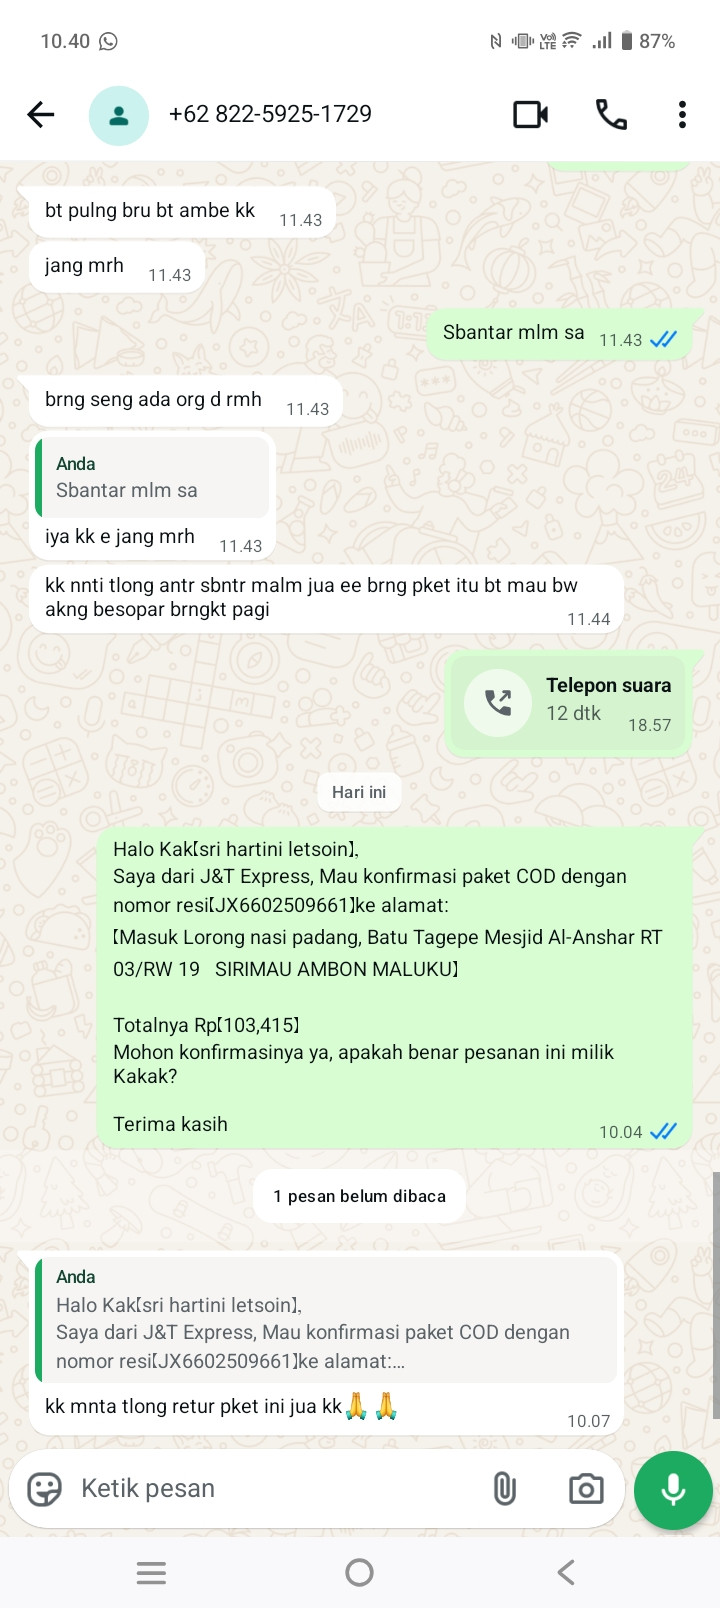Screen dimensions: 720x1608
Task: Start a video call with this contact
Action: 530,115
